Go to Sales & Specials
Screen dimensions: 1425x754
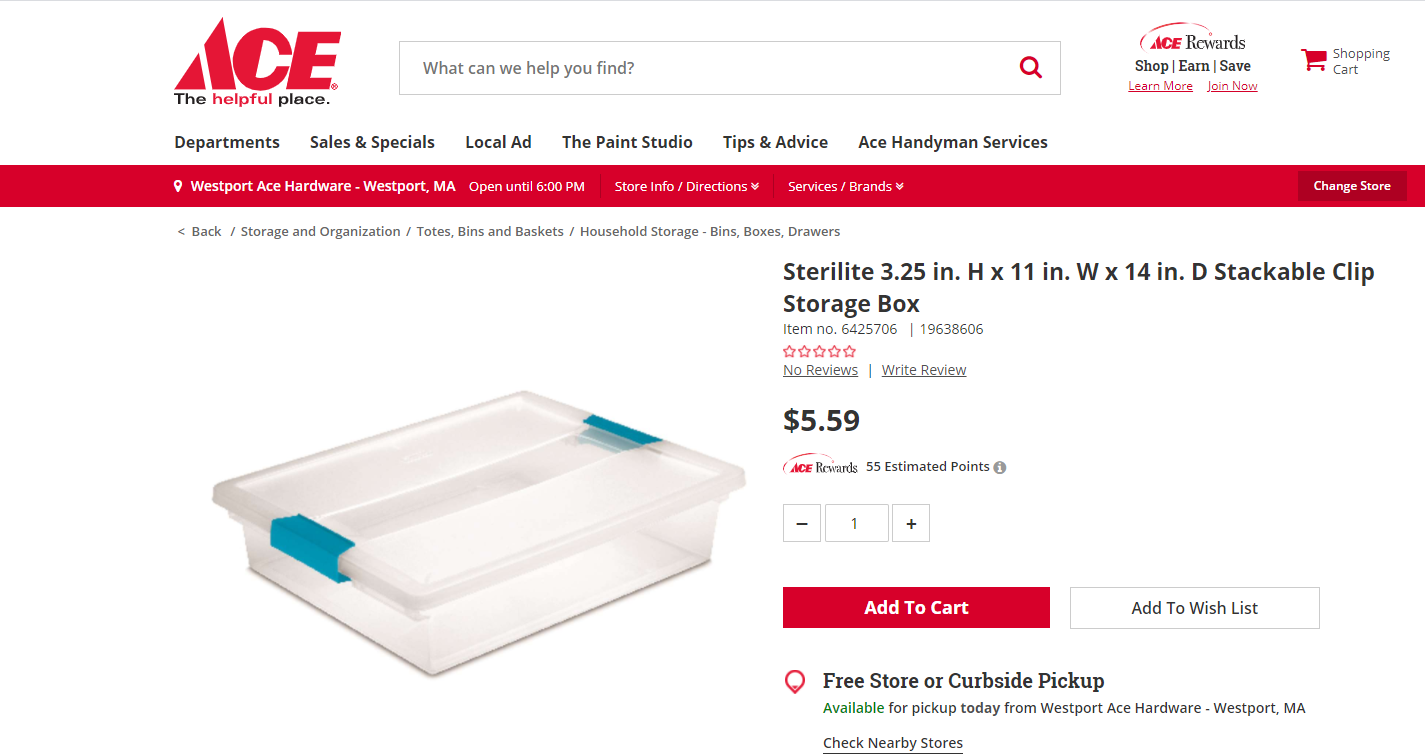click(x=372, y=142)
